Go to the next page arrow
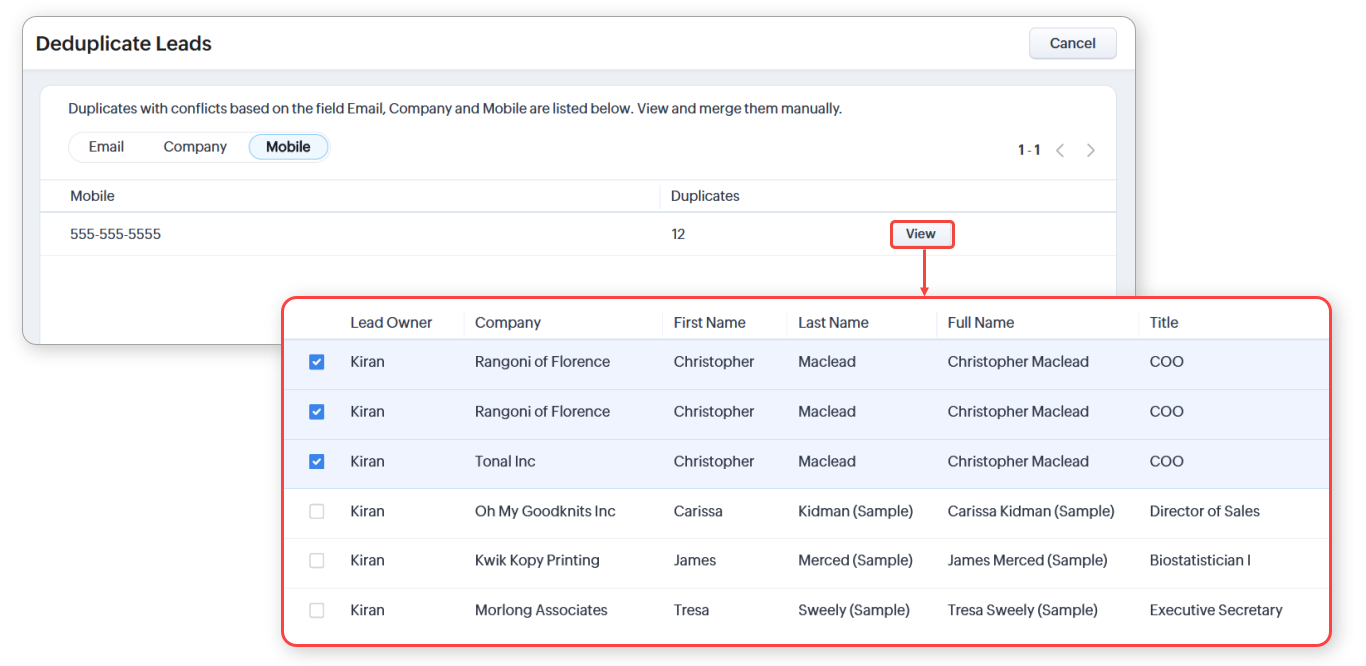Image resolution: width=1366 pixels, height=666 pixels. coord(1091,150)
